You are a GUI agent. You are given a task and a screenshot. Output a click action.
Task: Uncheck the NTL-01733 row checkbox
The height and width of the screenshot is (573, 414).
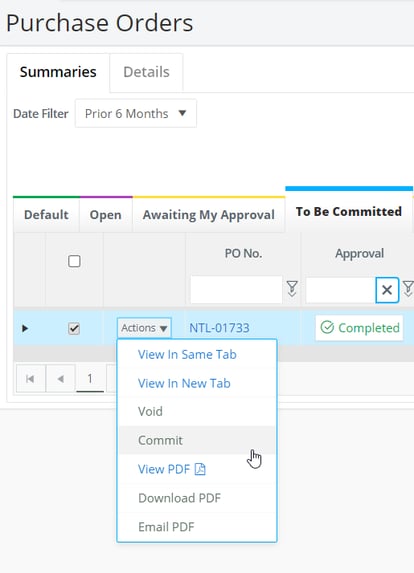(74, 328)
